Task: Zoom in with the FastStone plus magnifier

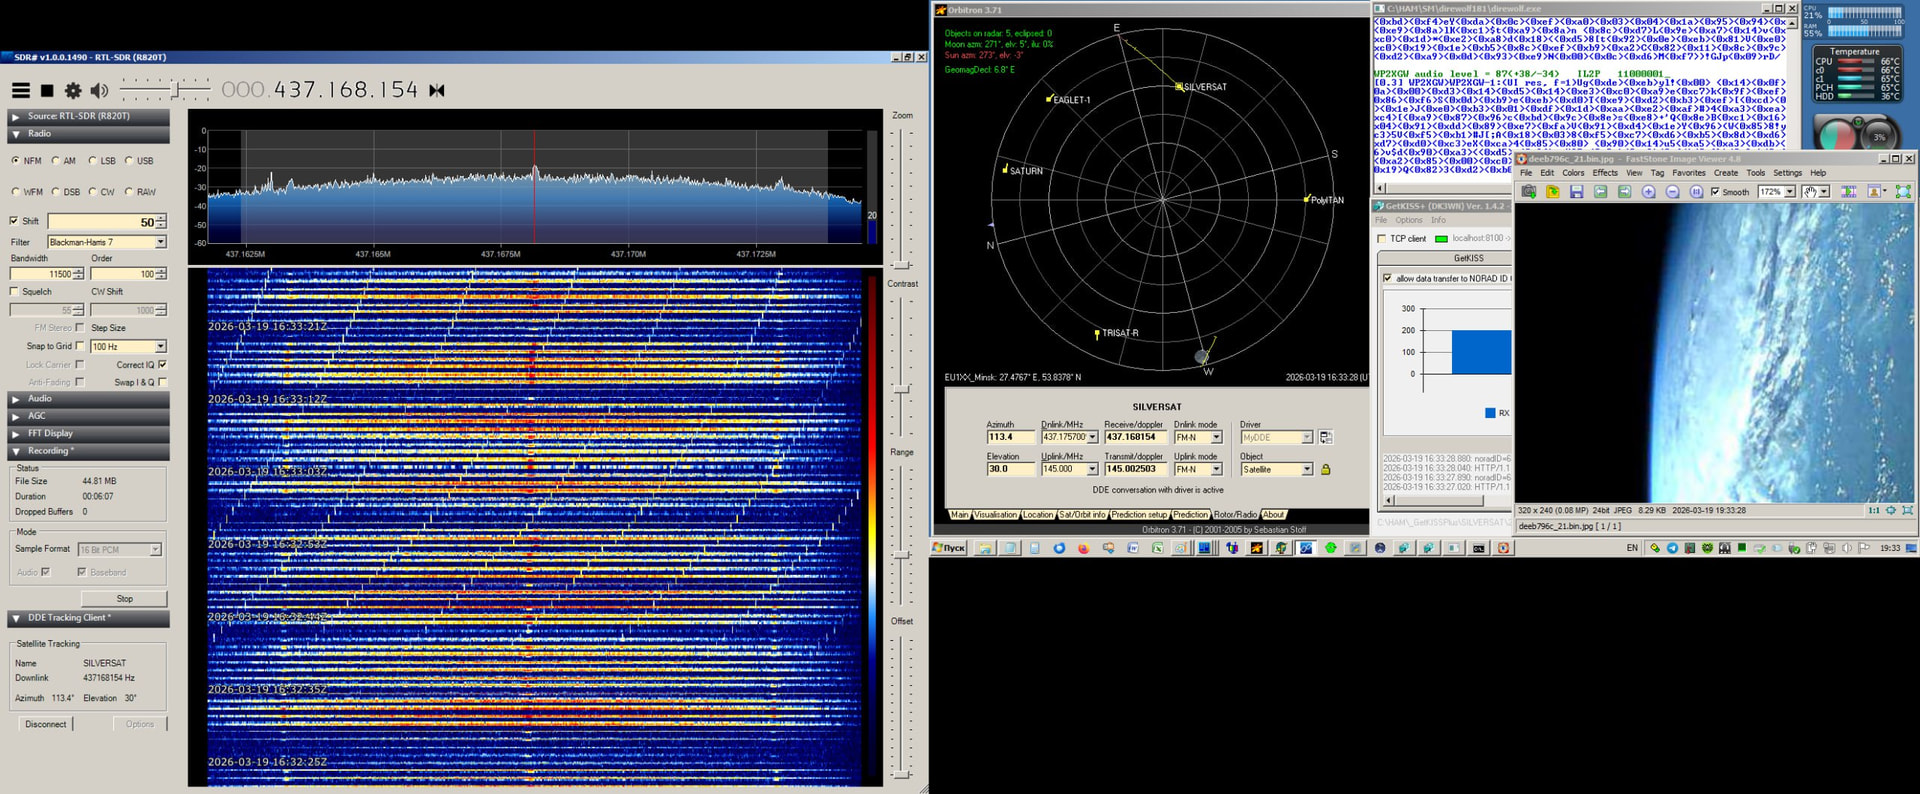Action: click(x=1648, y=192)
